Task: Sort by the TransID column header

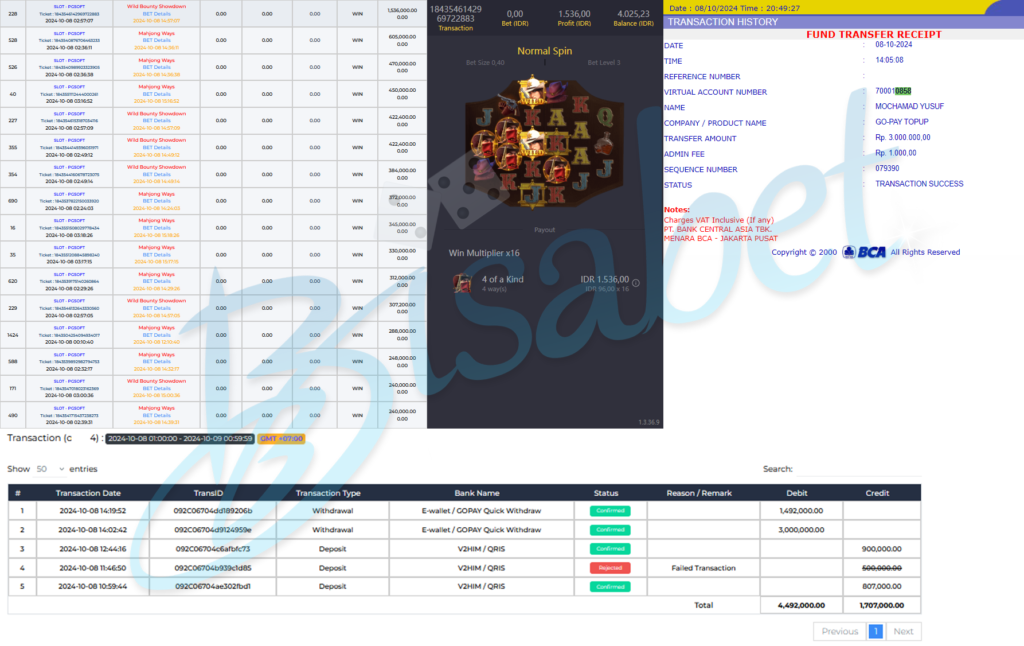Action: coord(208,493)
